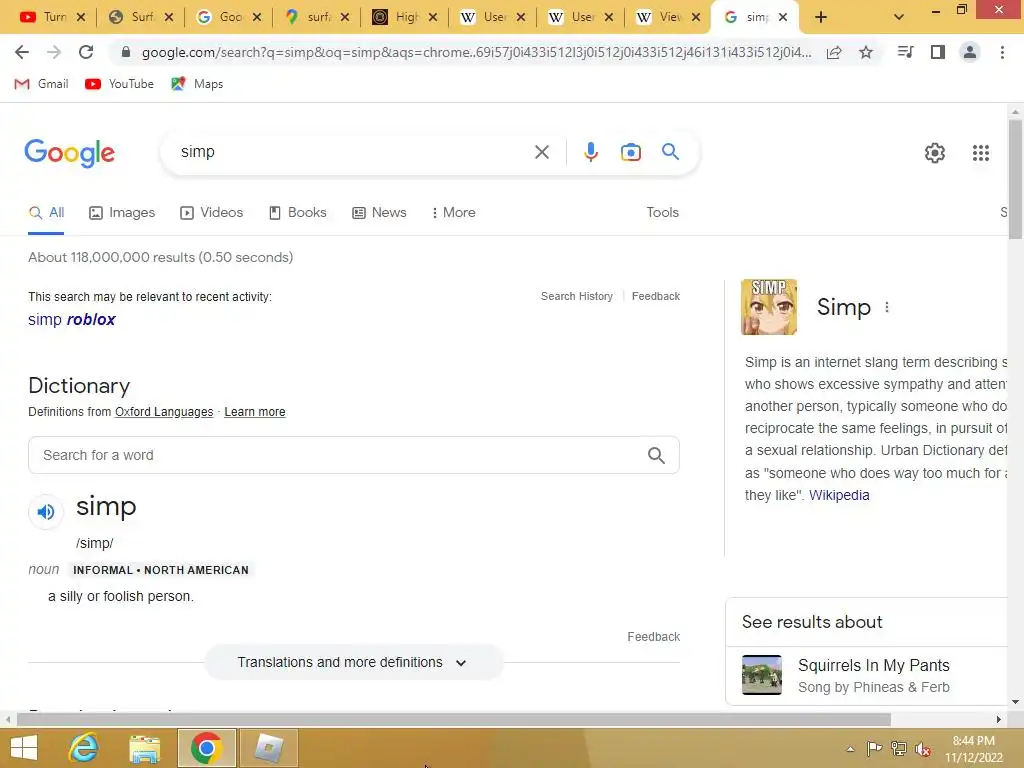
Task: Click Feedback below the definition
Action: click(654, 637)
